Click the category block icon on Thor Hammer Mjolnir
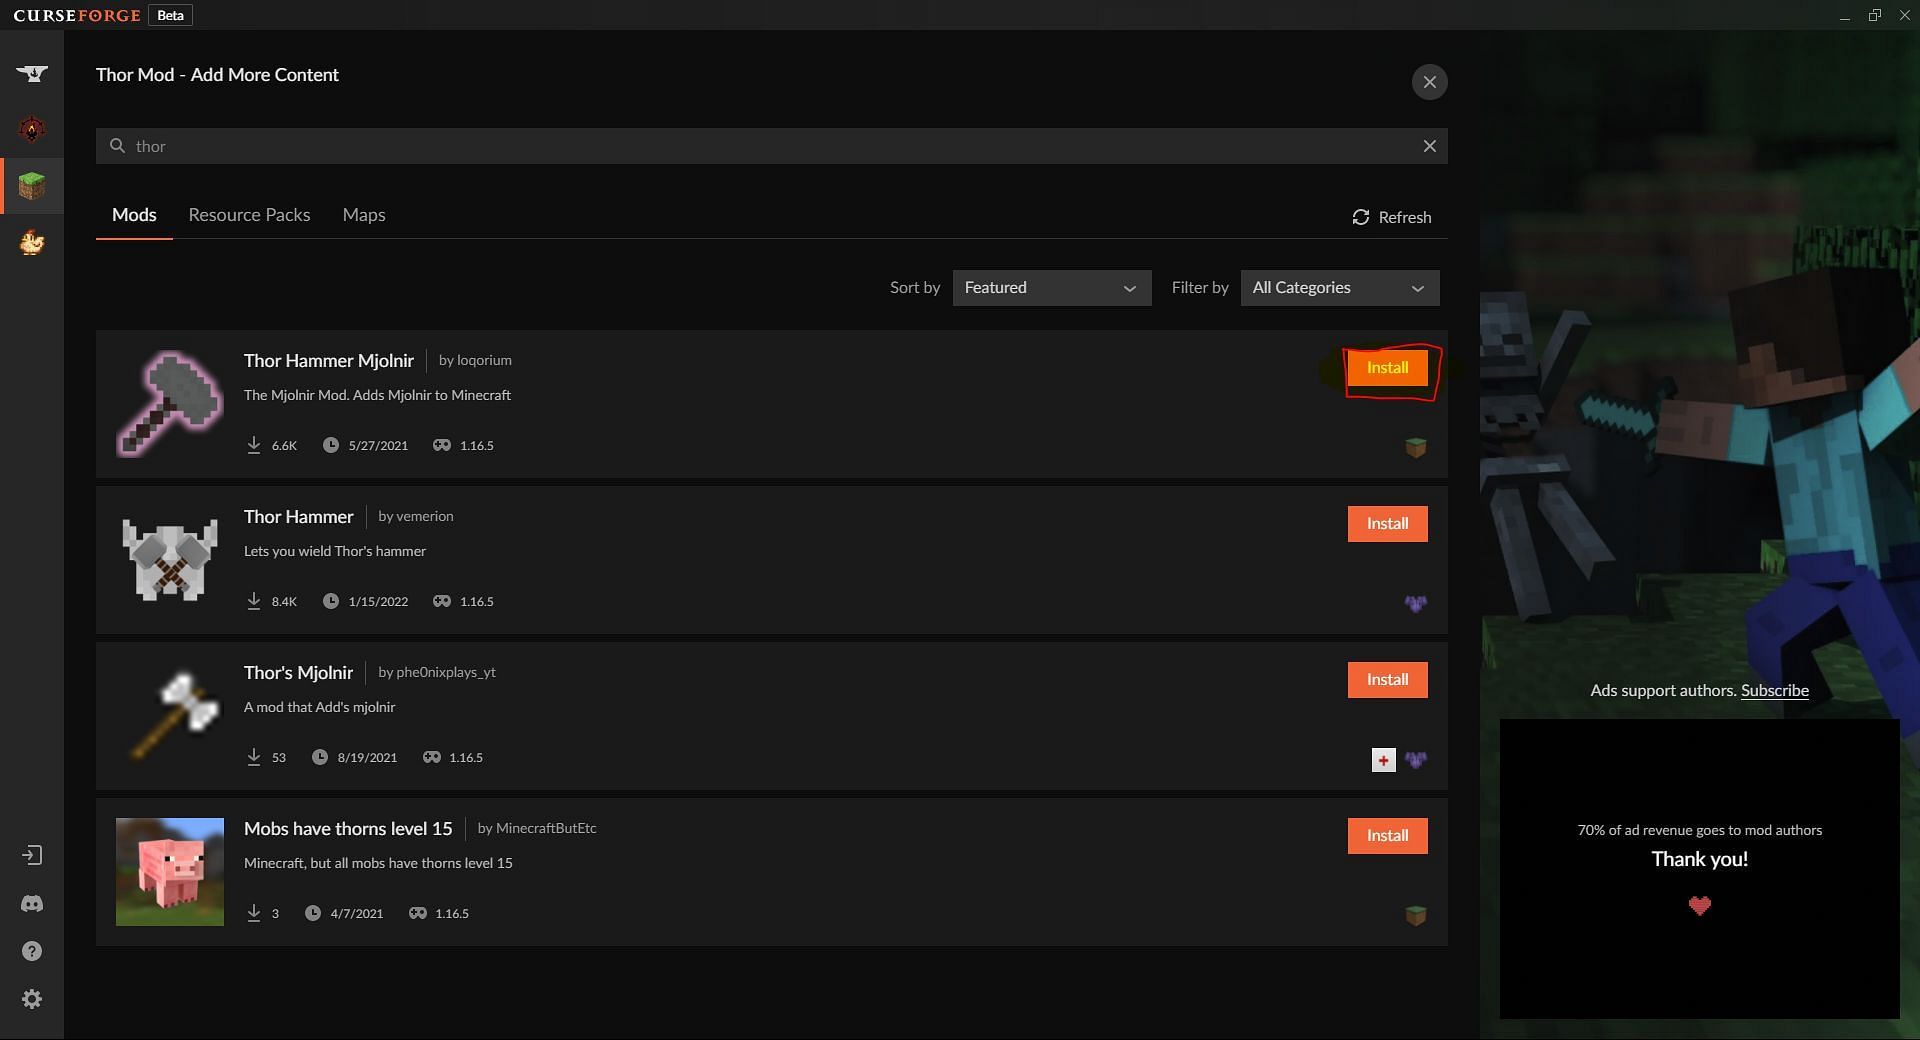The height and width of the screenshot is (1040, 1920). click(1416, 448)
